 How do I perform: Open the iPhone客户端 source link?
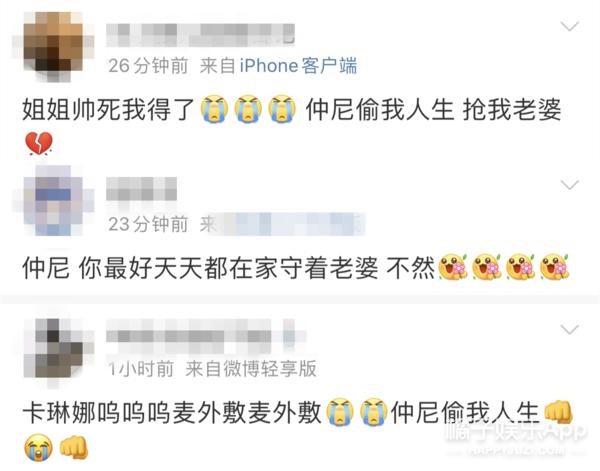click(x=298, y=66)
